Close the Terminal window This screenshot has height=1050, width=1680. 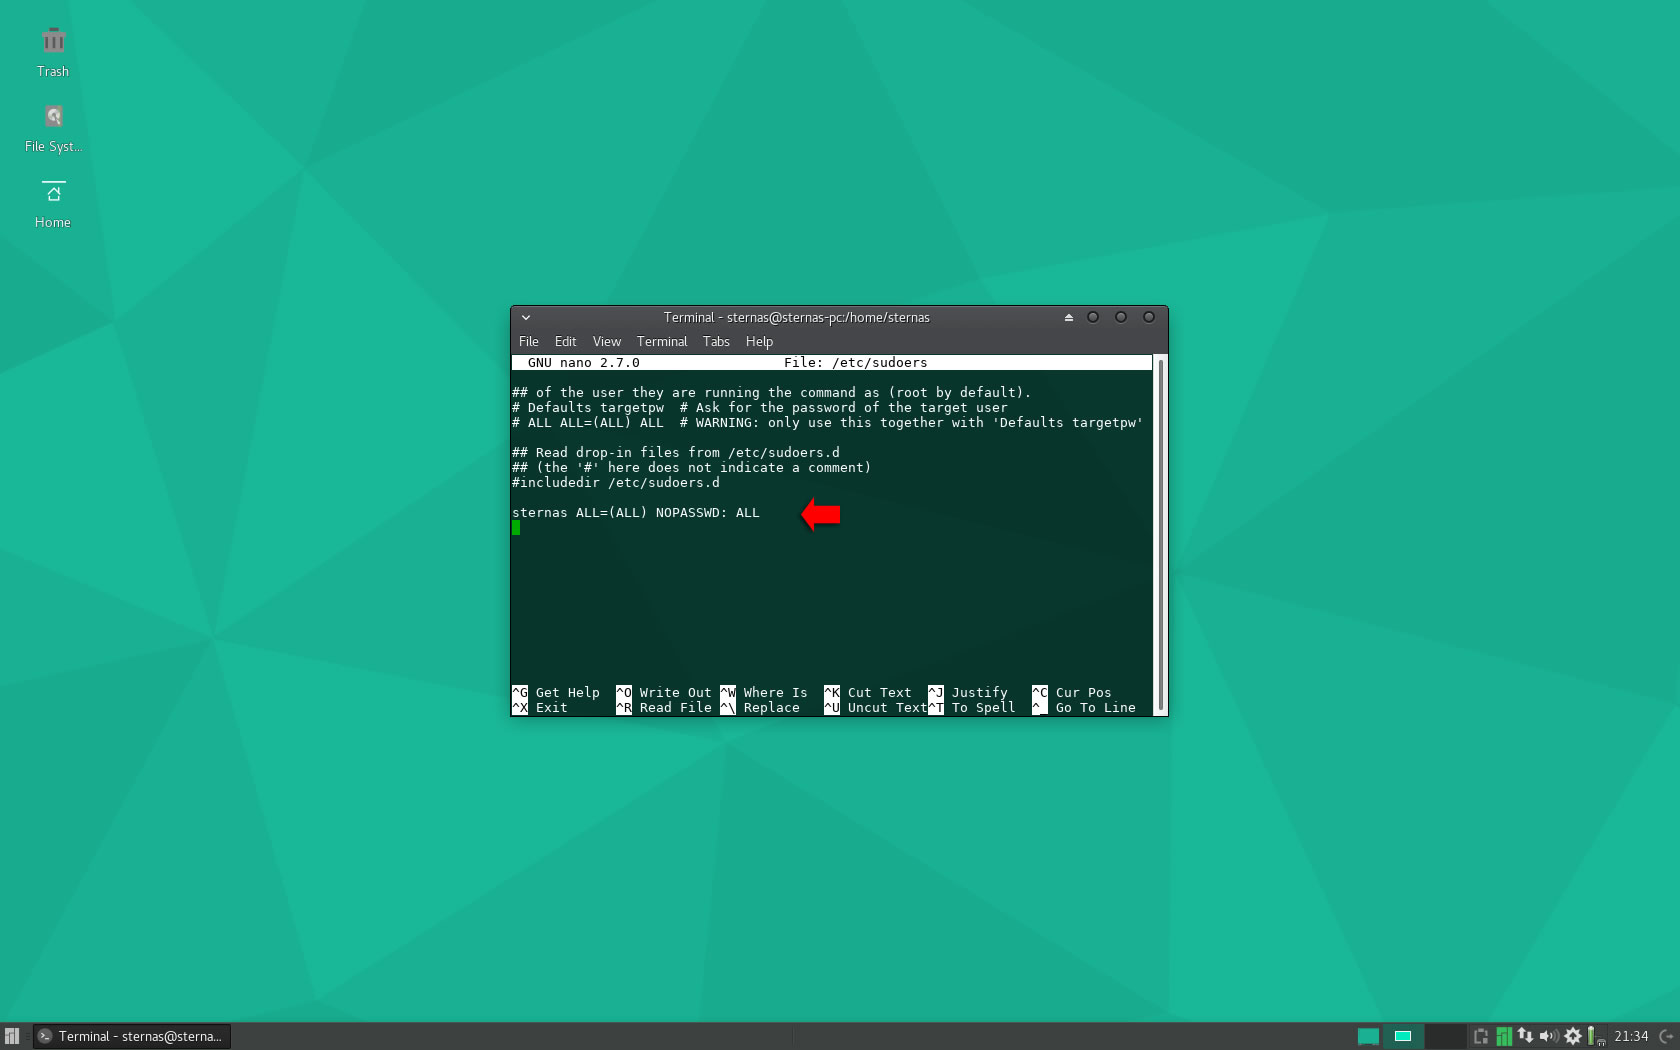(1149, 317)
